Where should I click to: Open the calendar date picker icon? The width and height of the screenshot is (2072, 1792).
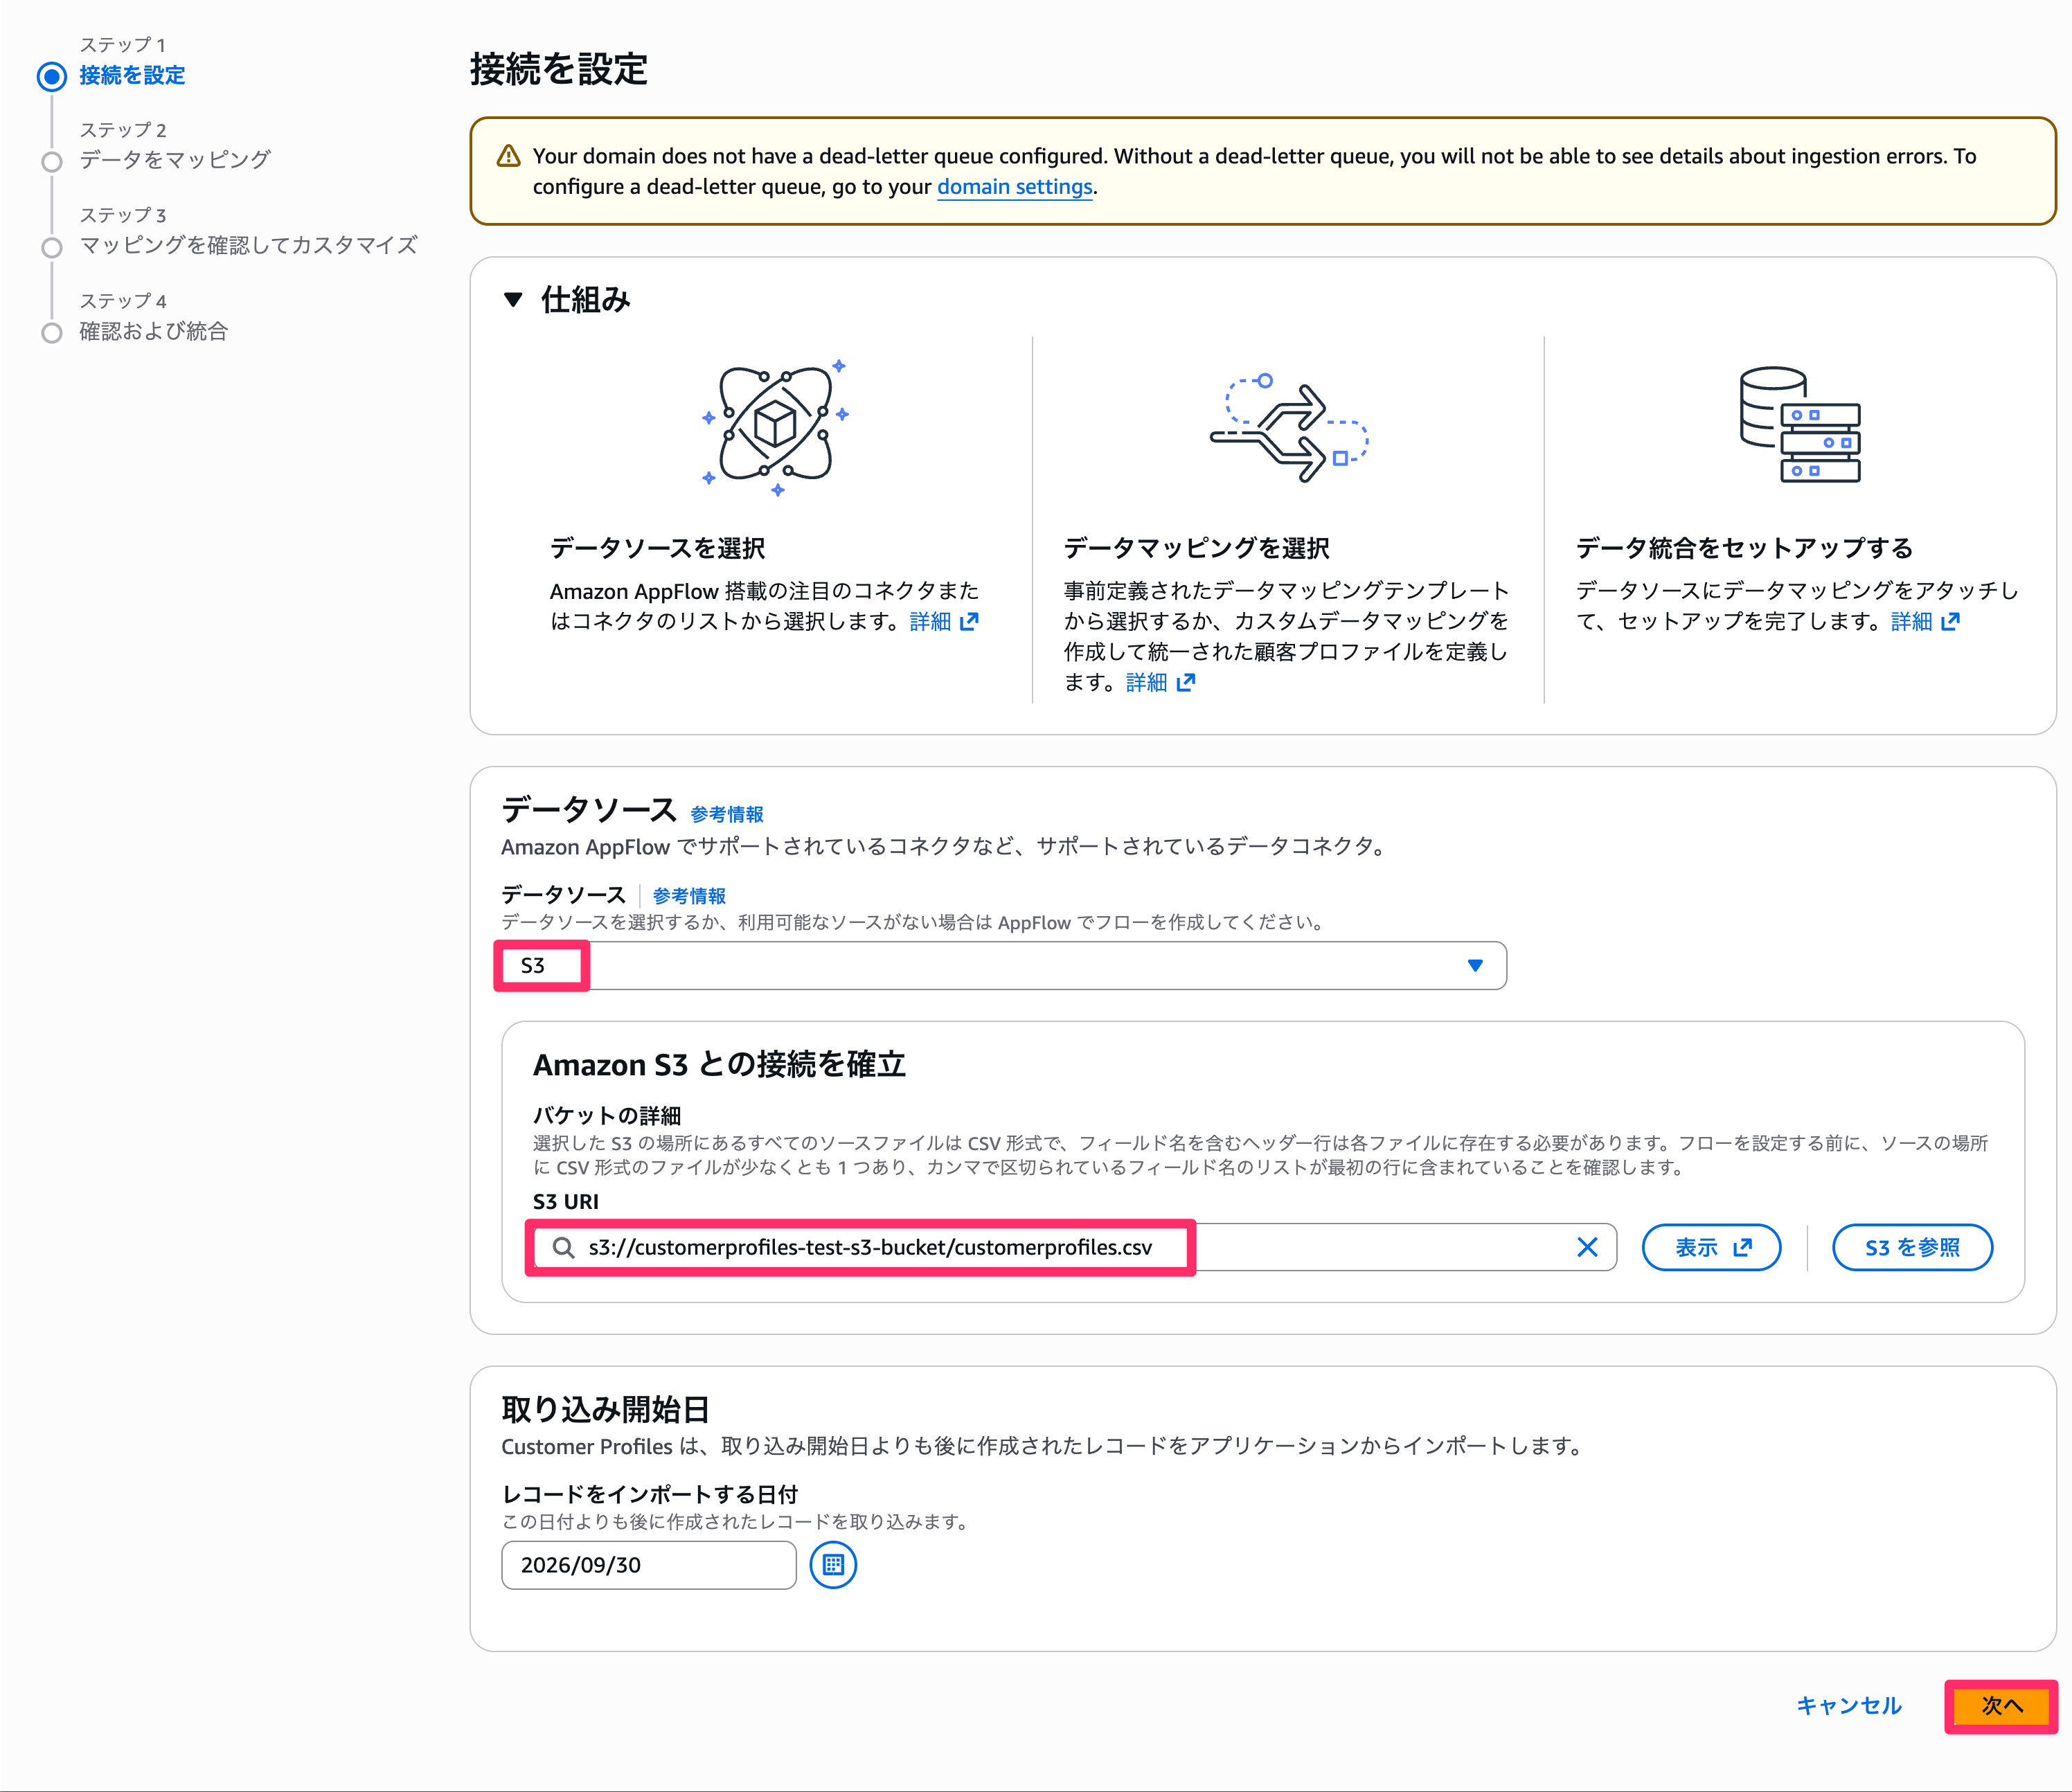point(833,1564)
